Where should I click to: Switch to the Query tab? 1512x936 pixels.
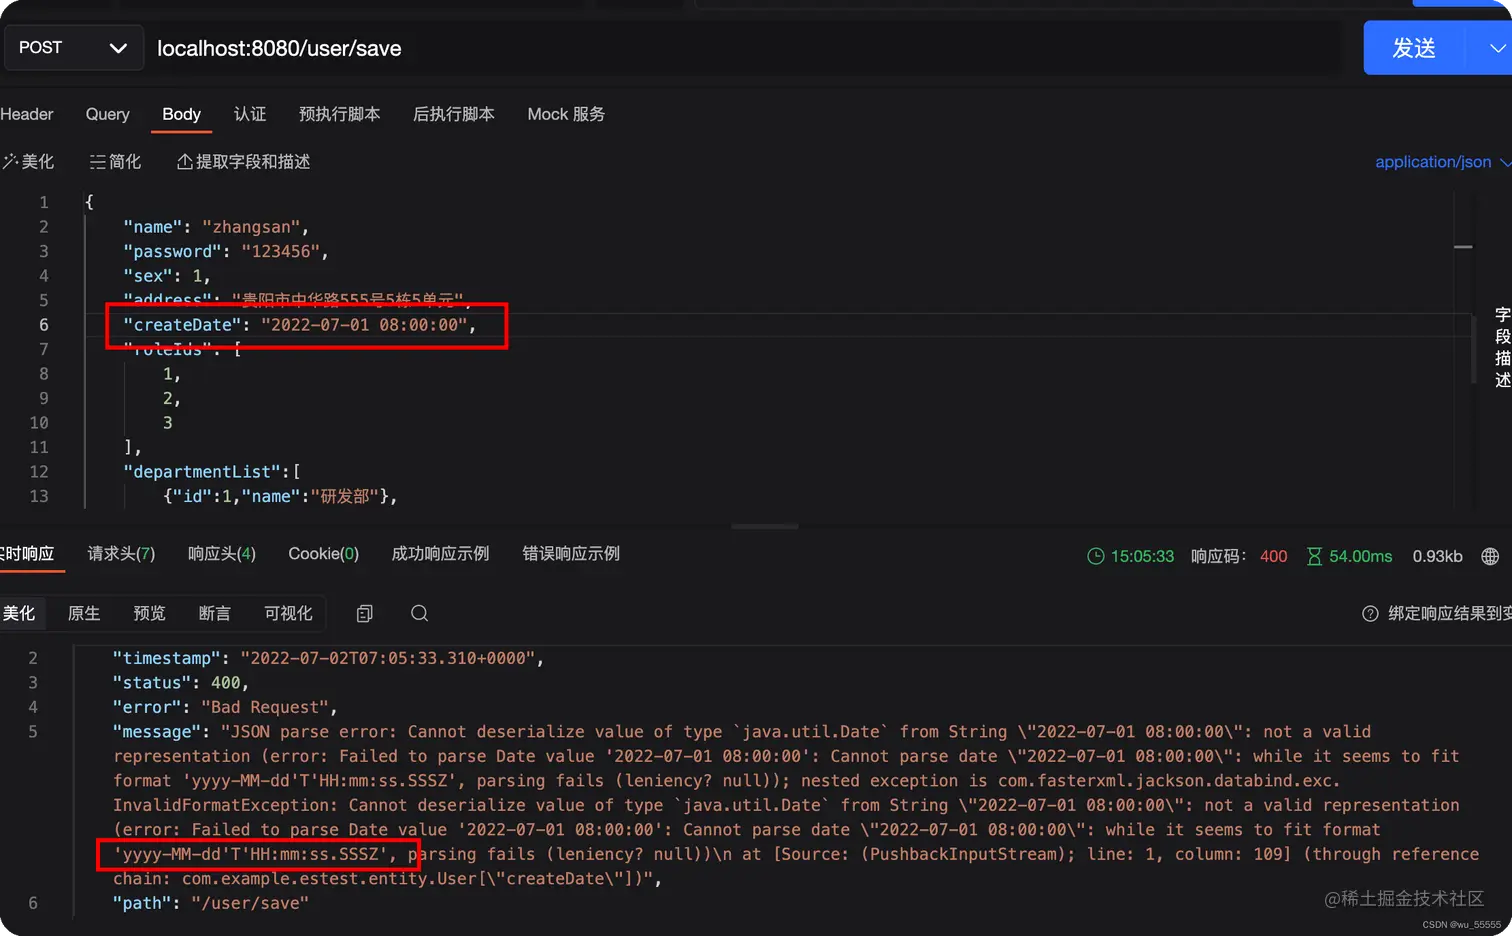point(108,114)
